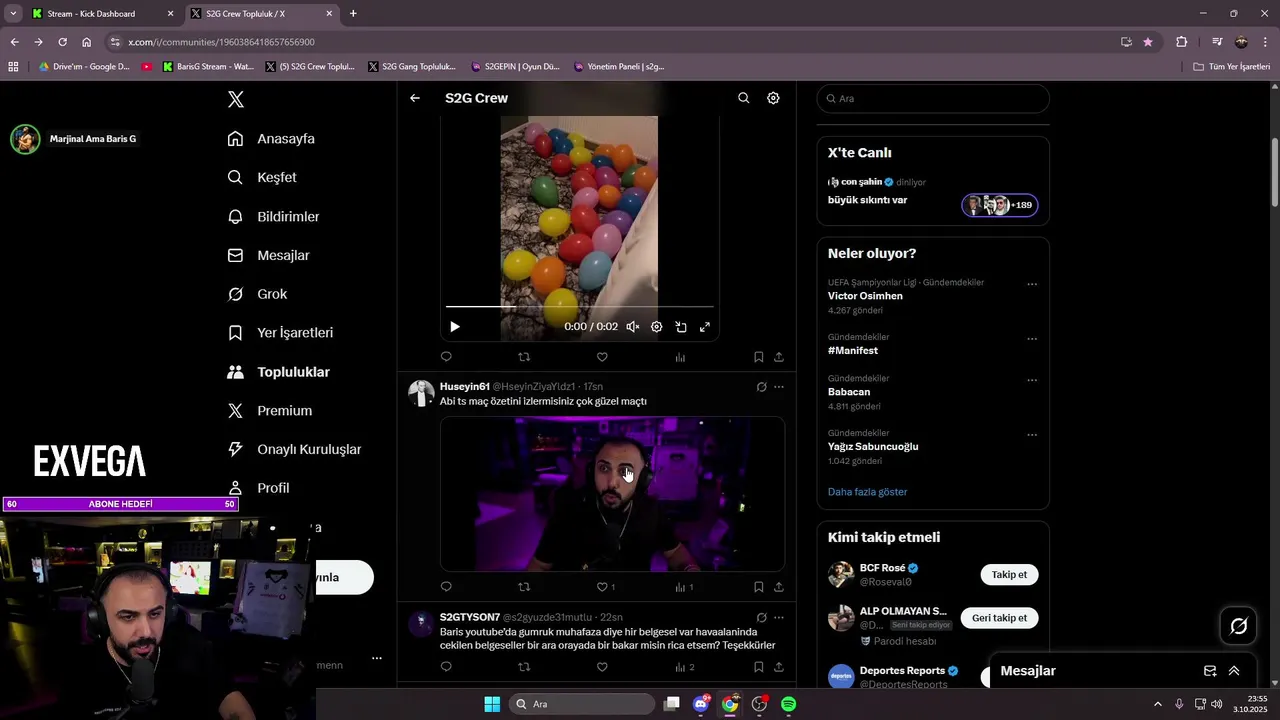Open Grok icon on Huseyin61's post
This screenshot has height=720, width=1280.
tap(761, 387)
